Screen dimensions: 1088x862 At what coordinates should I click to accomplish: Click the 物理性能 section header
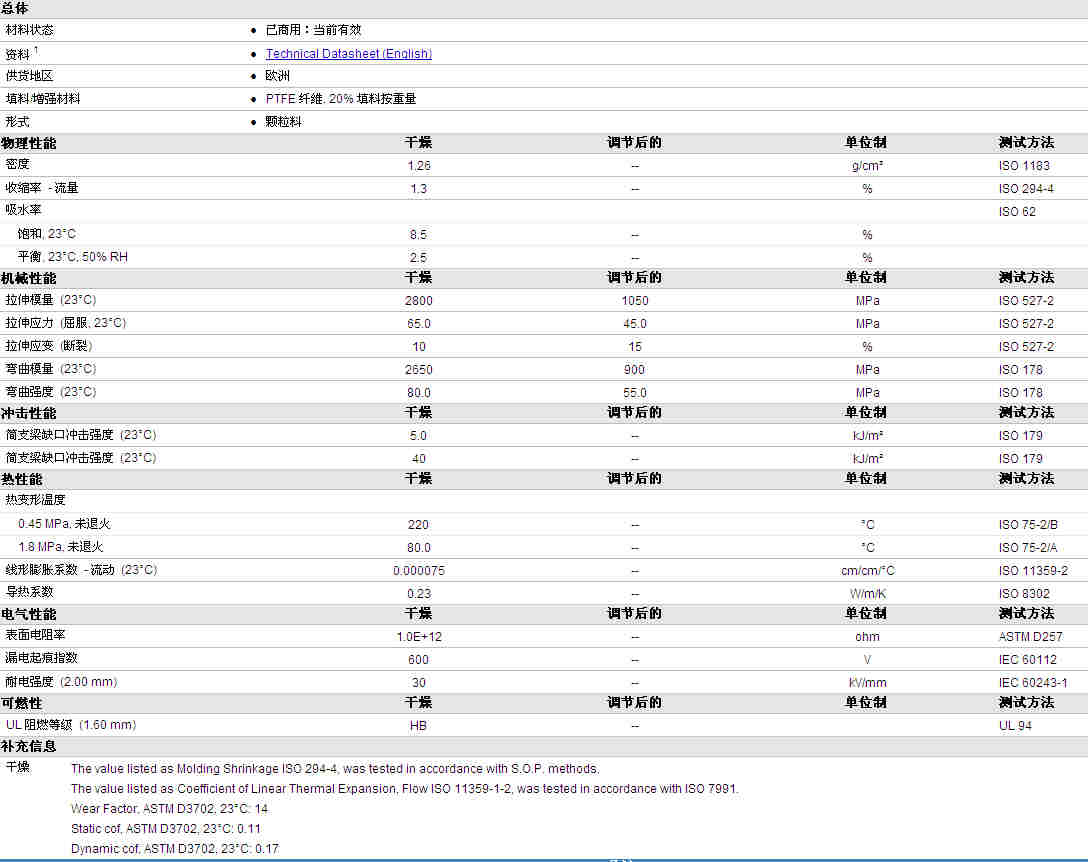click(28, 143)
